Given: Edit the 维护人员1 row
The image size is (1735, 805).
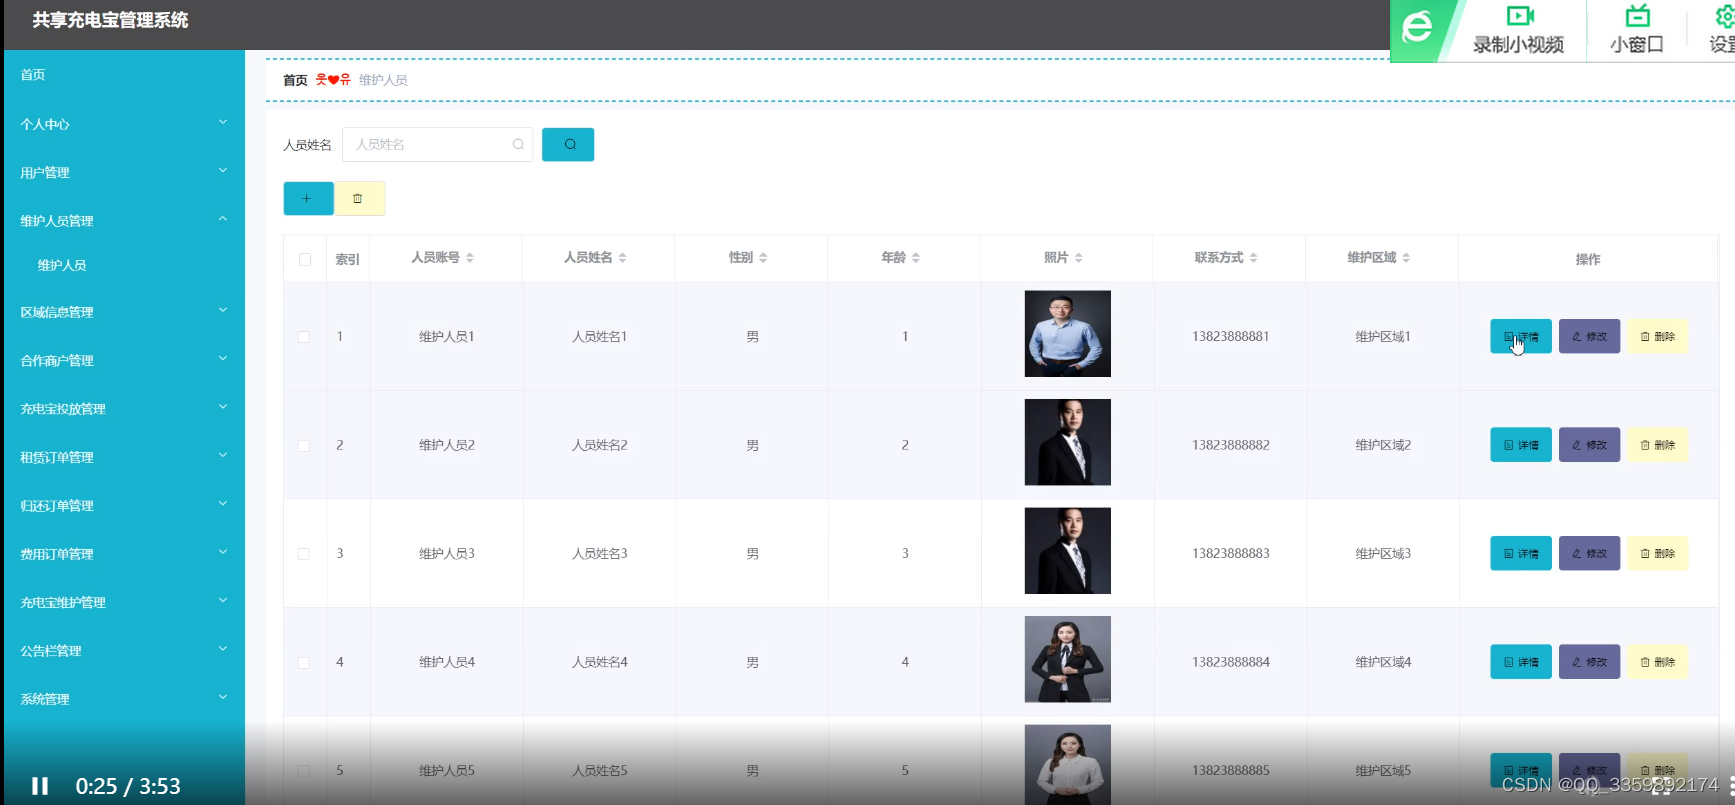Looking at the screenshot, I should (1589, 336).
